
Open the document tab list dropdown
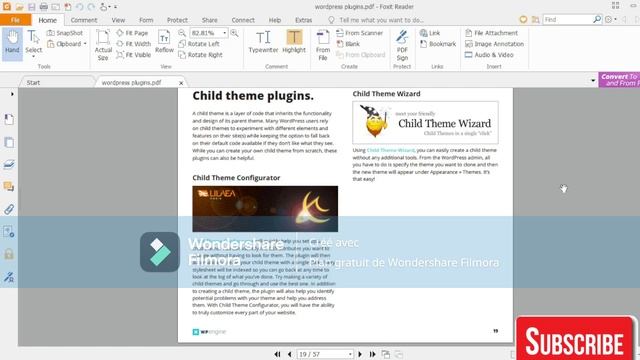pos(593,80)
